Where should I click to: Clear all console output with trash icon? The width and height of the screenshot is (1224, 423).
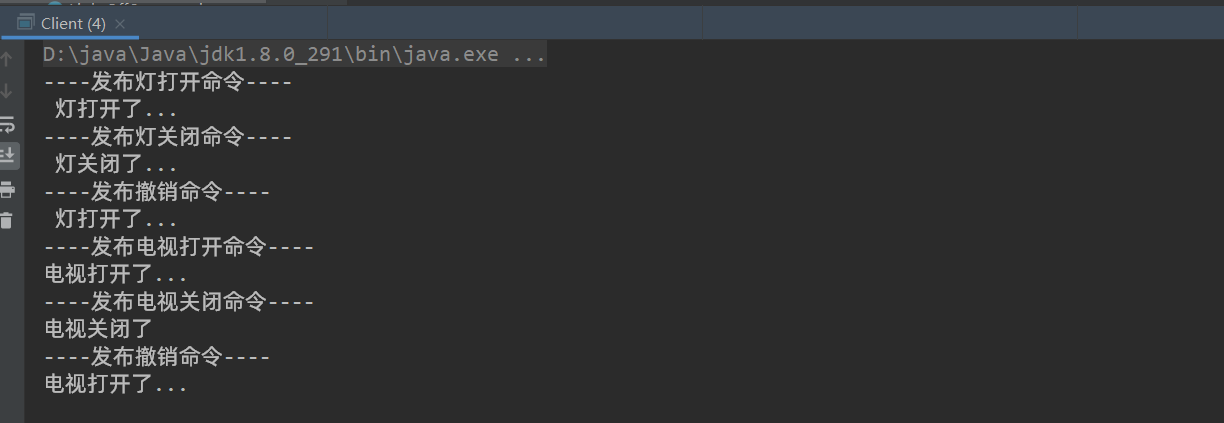click(x=7, y=220)
